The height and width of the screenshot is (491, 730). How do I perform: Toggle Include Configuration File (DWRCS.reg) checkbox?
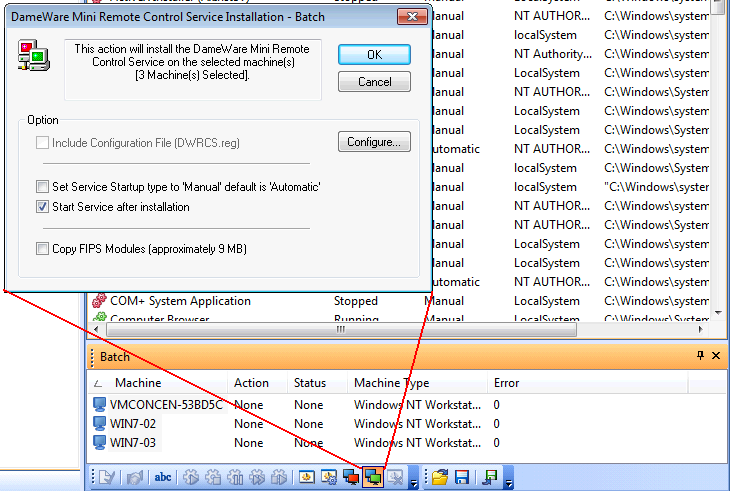coord(42,142)
